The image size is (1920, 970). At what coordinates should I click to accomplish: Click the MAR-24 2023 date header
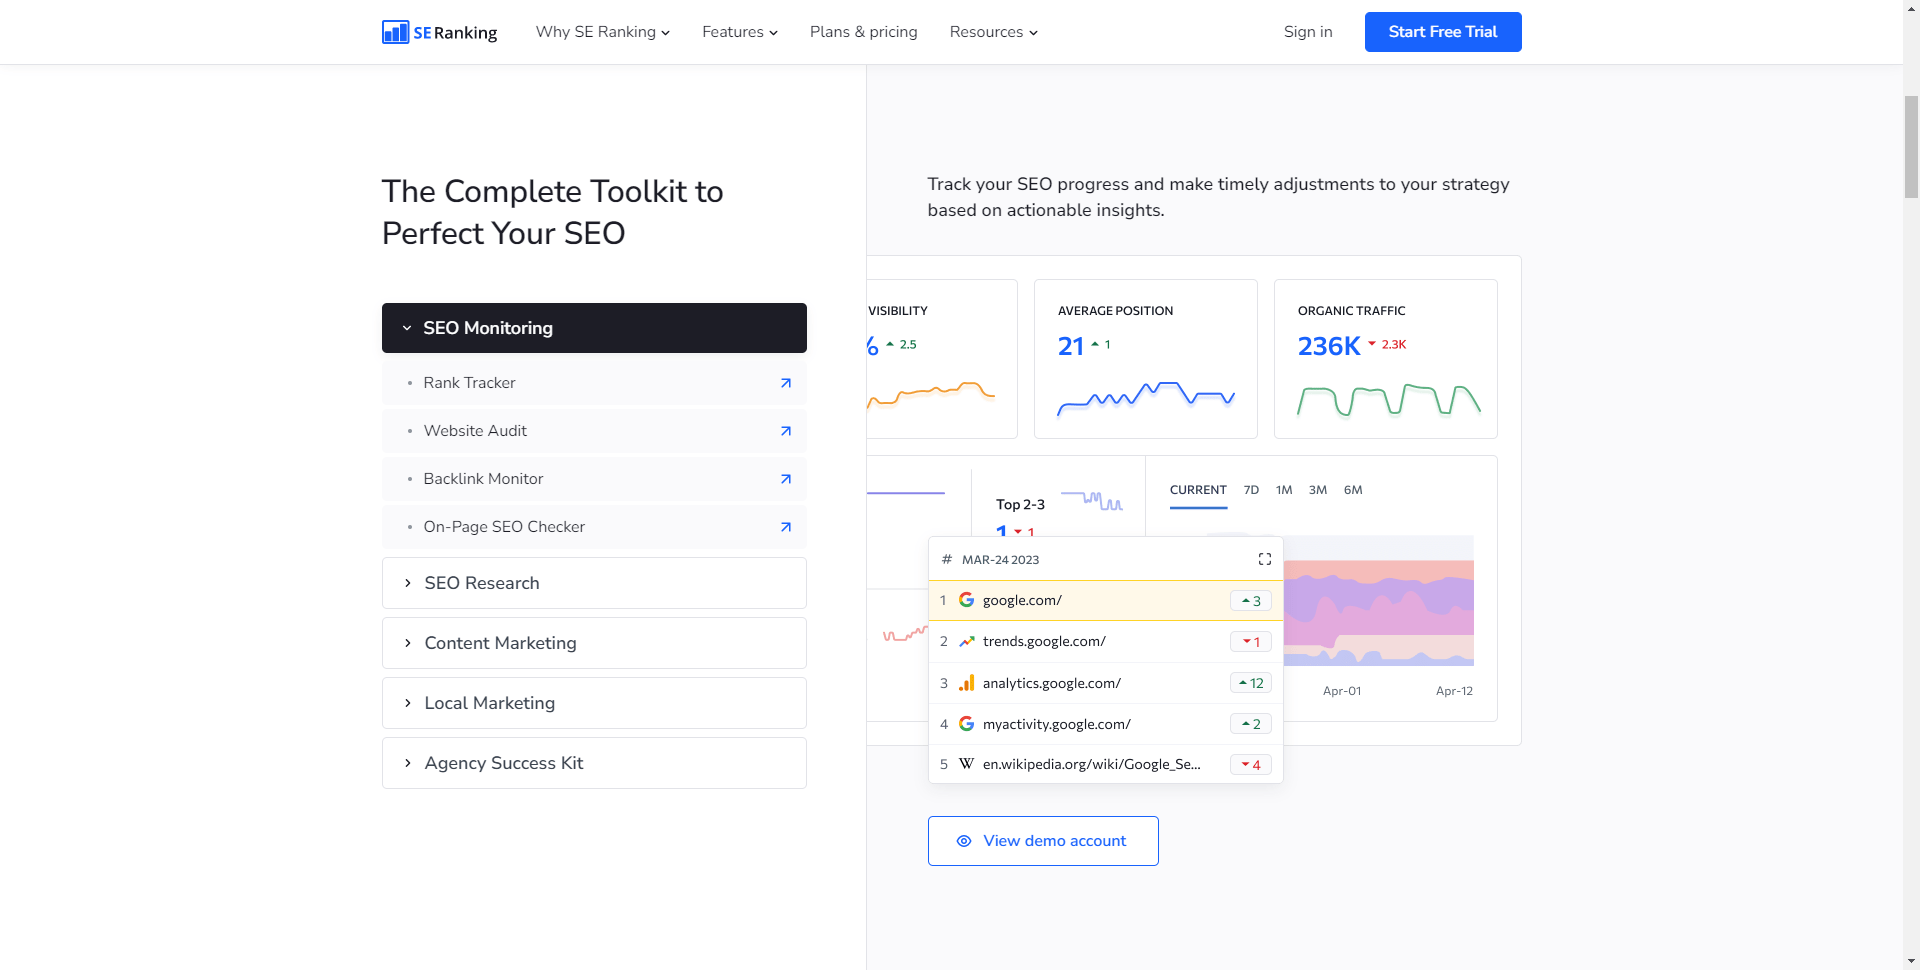pos(1000,560)
